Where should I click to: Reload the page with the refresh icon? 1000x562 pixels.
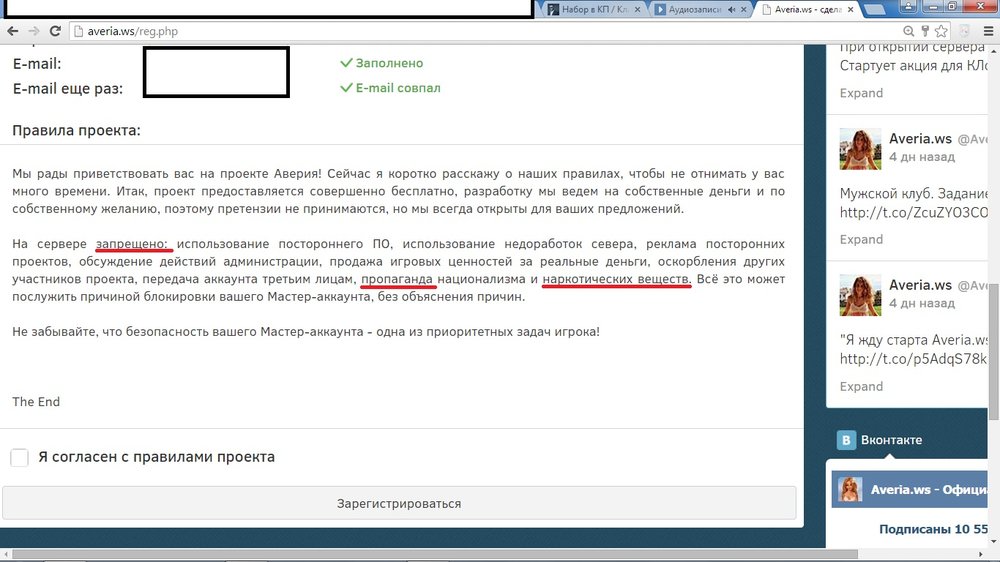click(x=56, y=31)
